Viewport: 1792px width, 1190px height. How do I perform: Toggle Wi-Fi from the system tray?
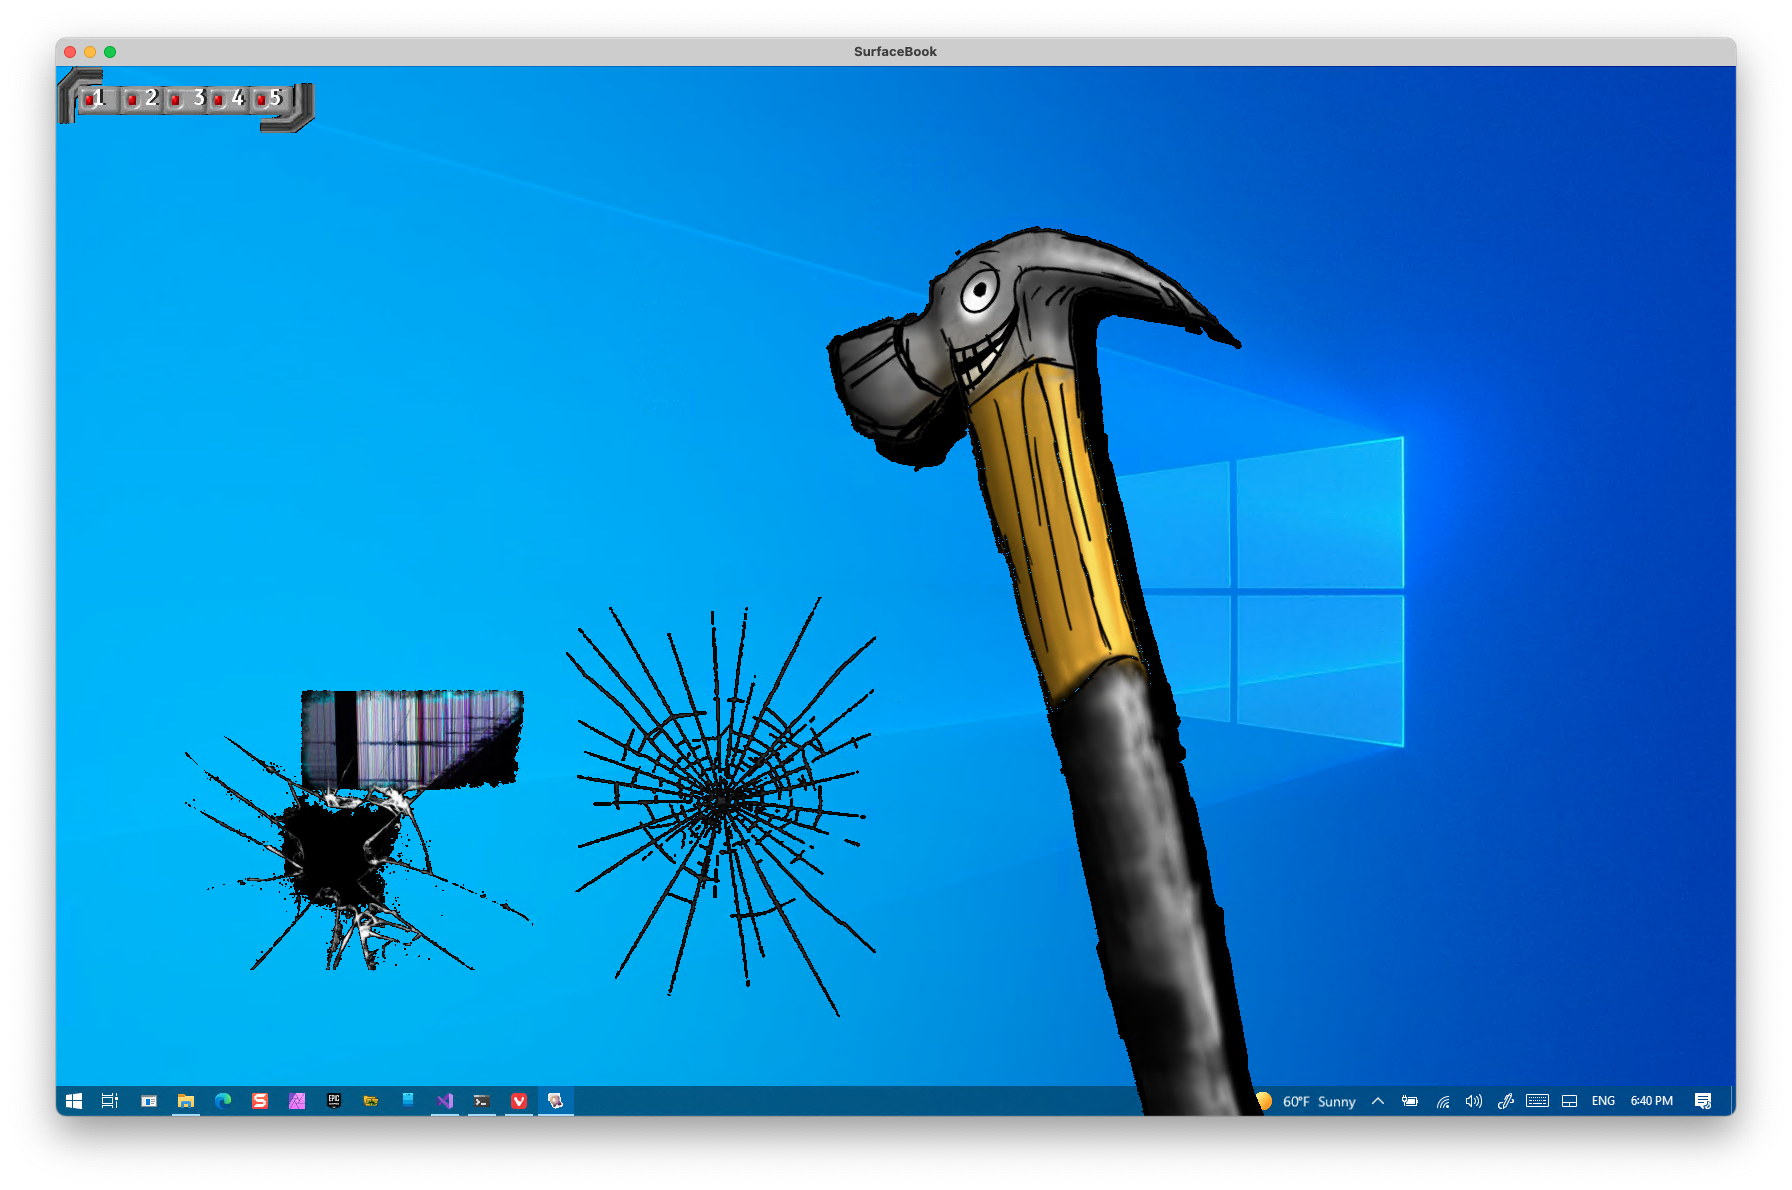point(1443,1101)
